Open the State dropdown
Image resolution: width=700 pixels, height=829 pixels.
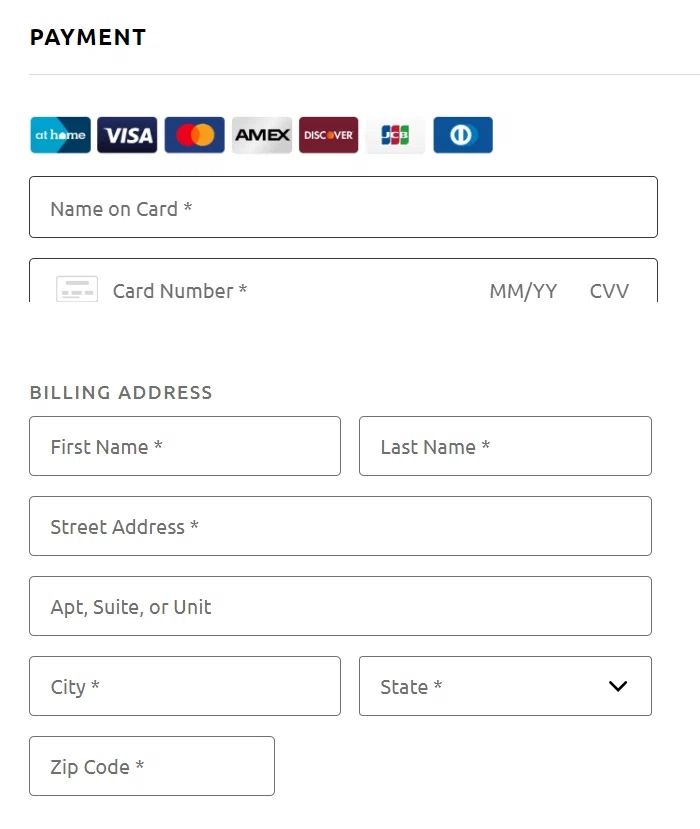490,686
